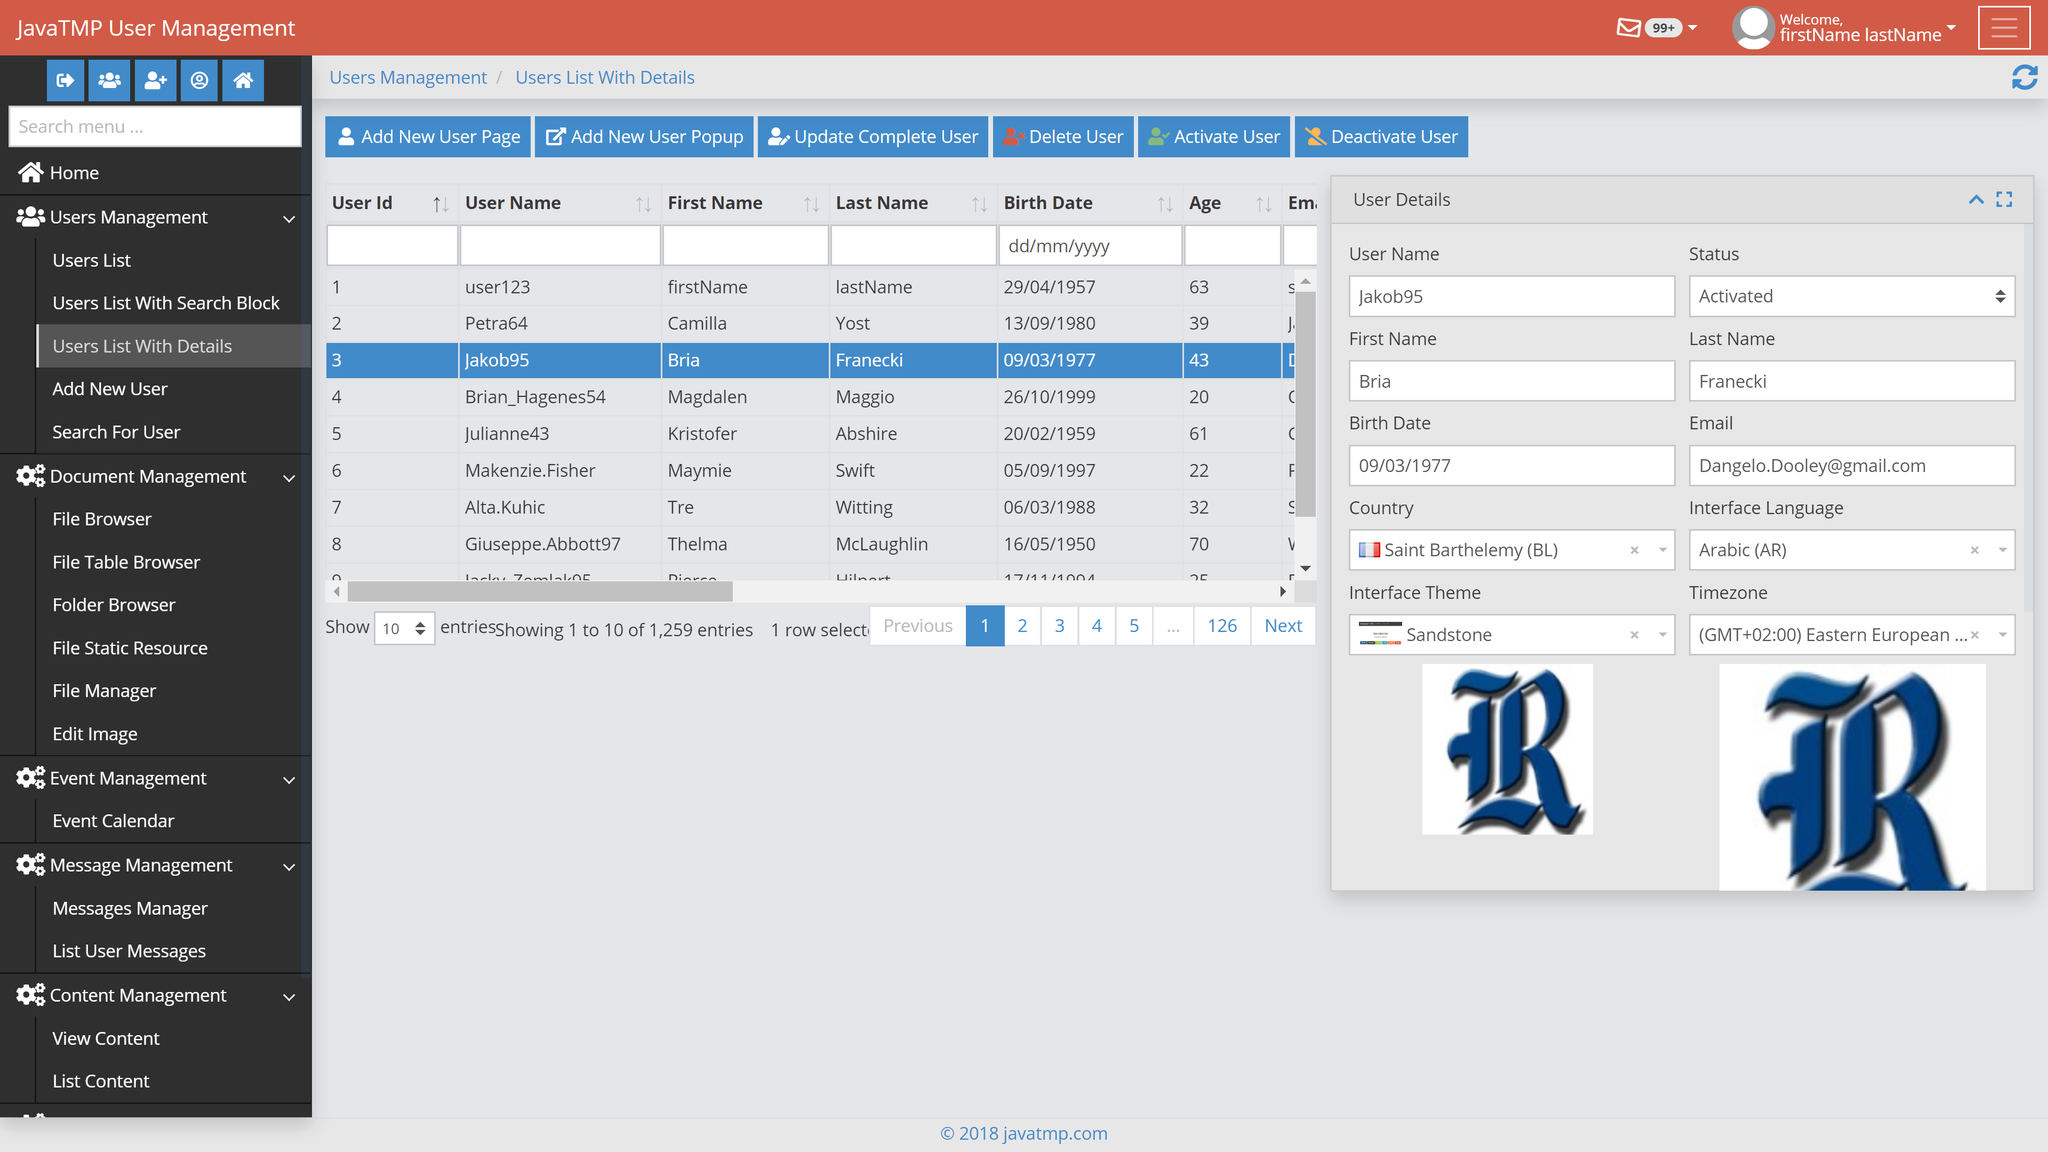This screenshot has width=2048, height=1152.
Task: Expand the User Details panel to fullscreen
Action: 2004,199
